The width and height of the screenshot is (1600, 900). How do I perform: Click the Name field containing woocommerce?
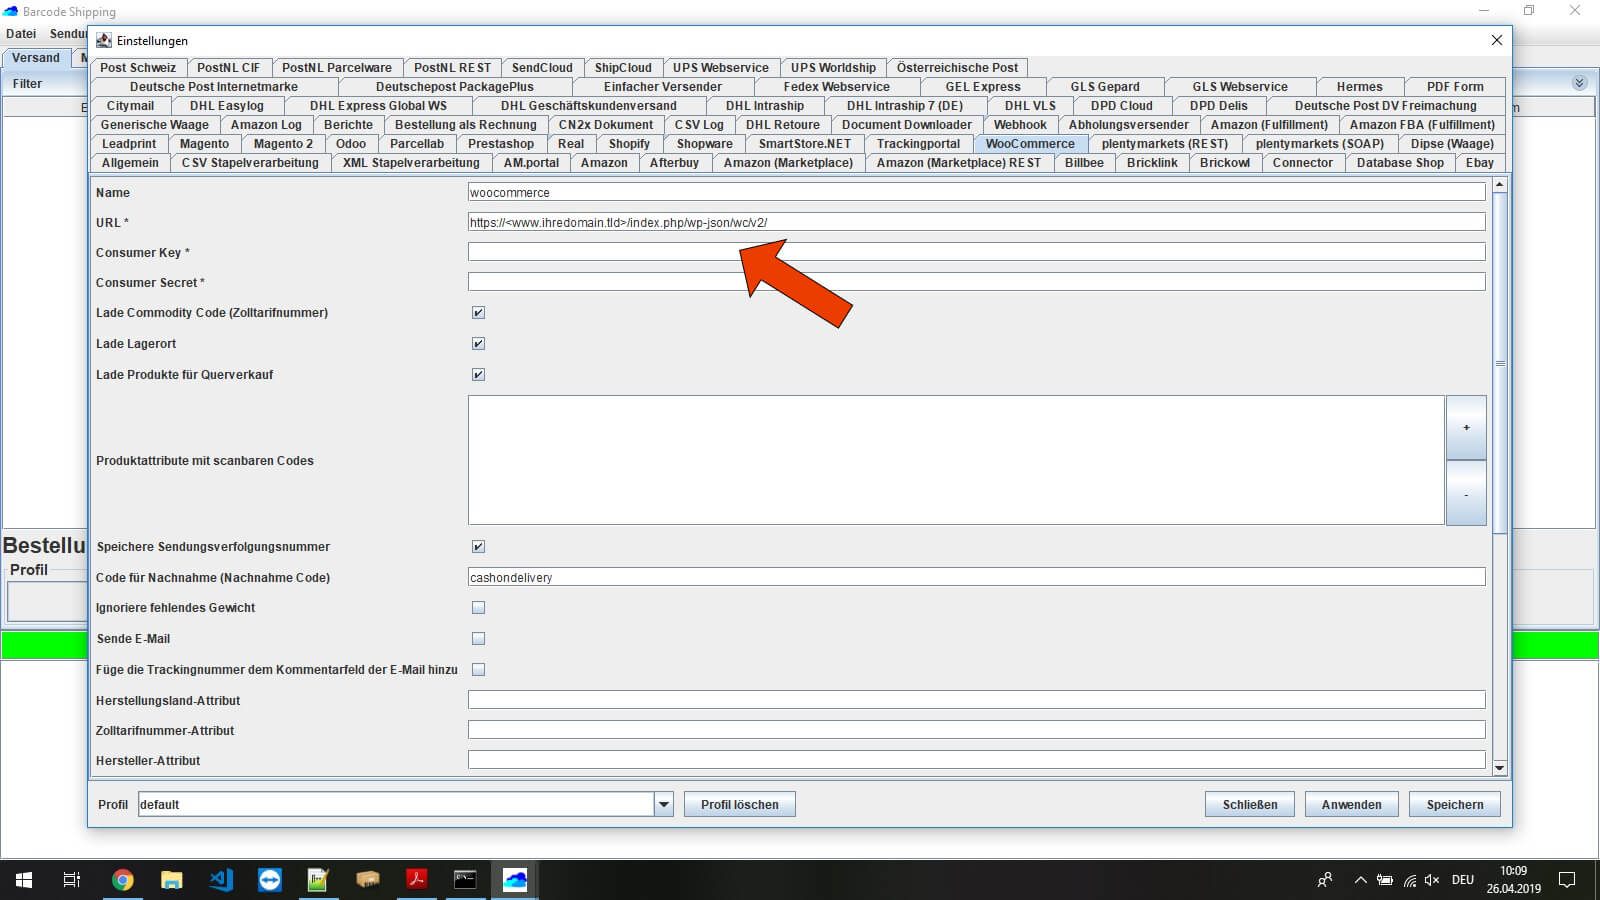point(976,192)
